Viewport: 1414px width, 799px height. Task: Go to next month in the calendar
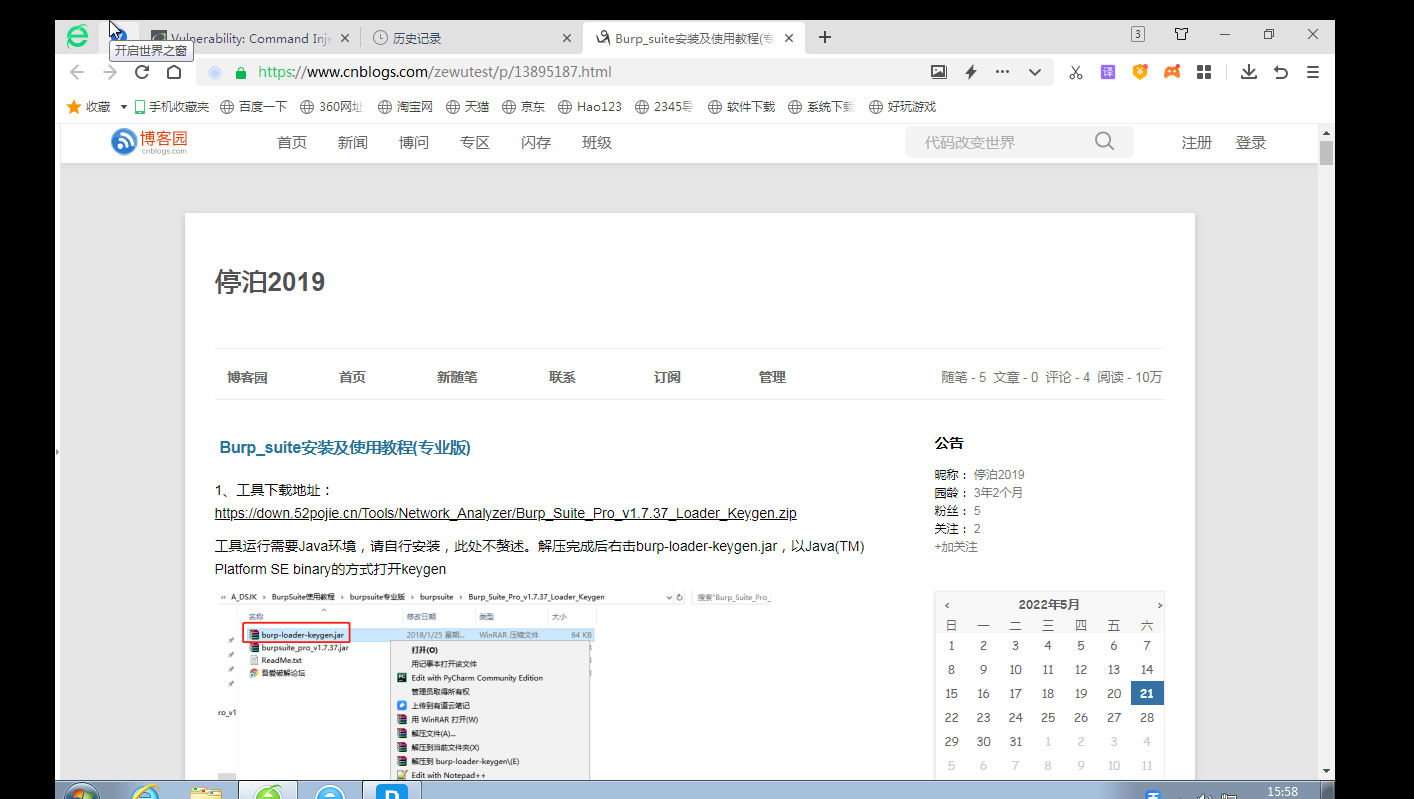pos(1160,605)
